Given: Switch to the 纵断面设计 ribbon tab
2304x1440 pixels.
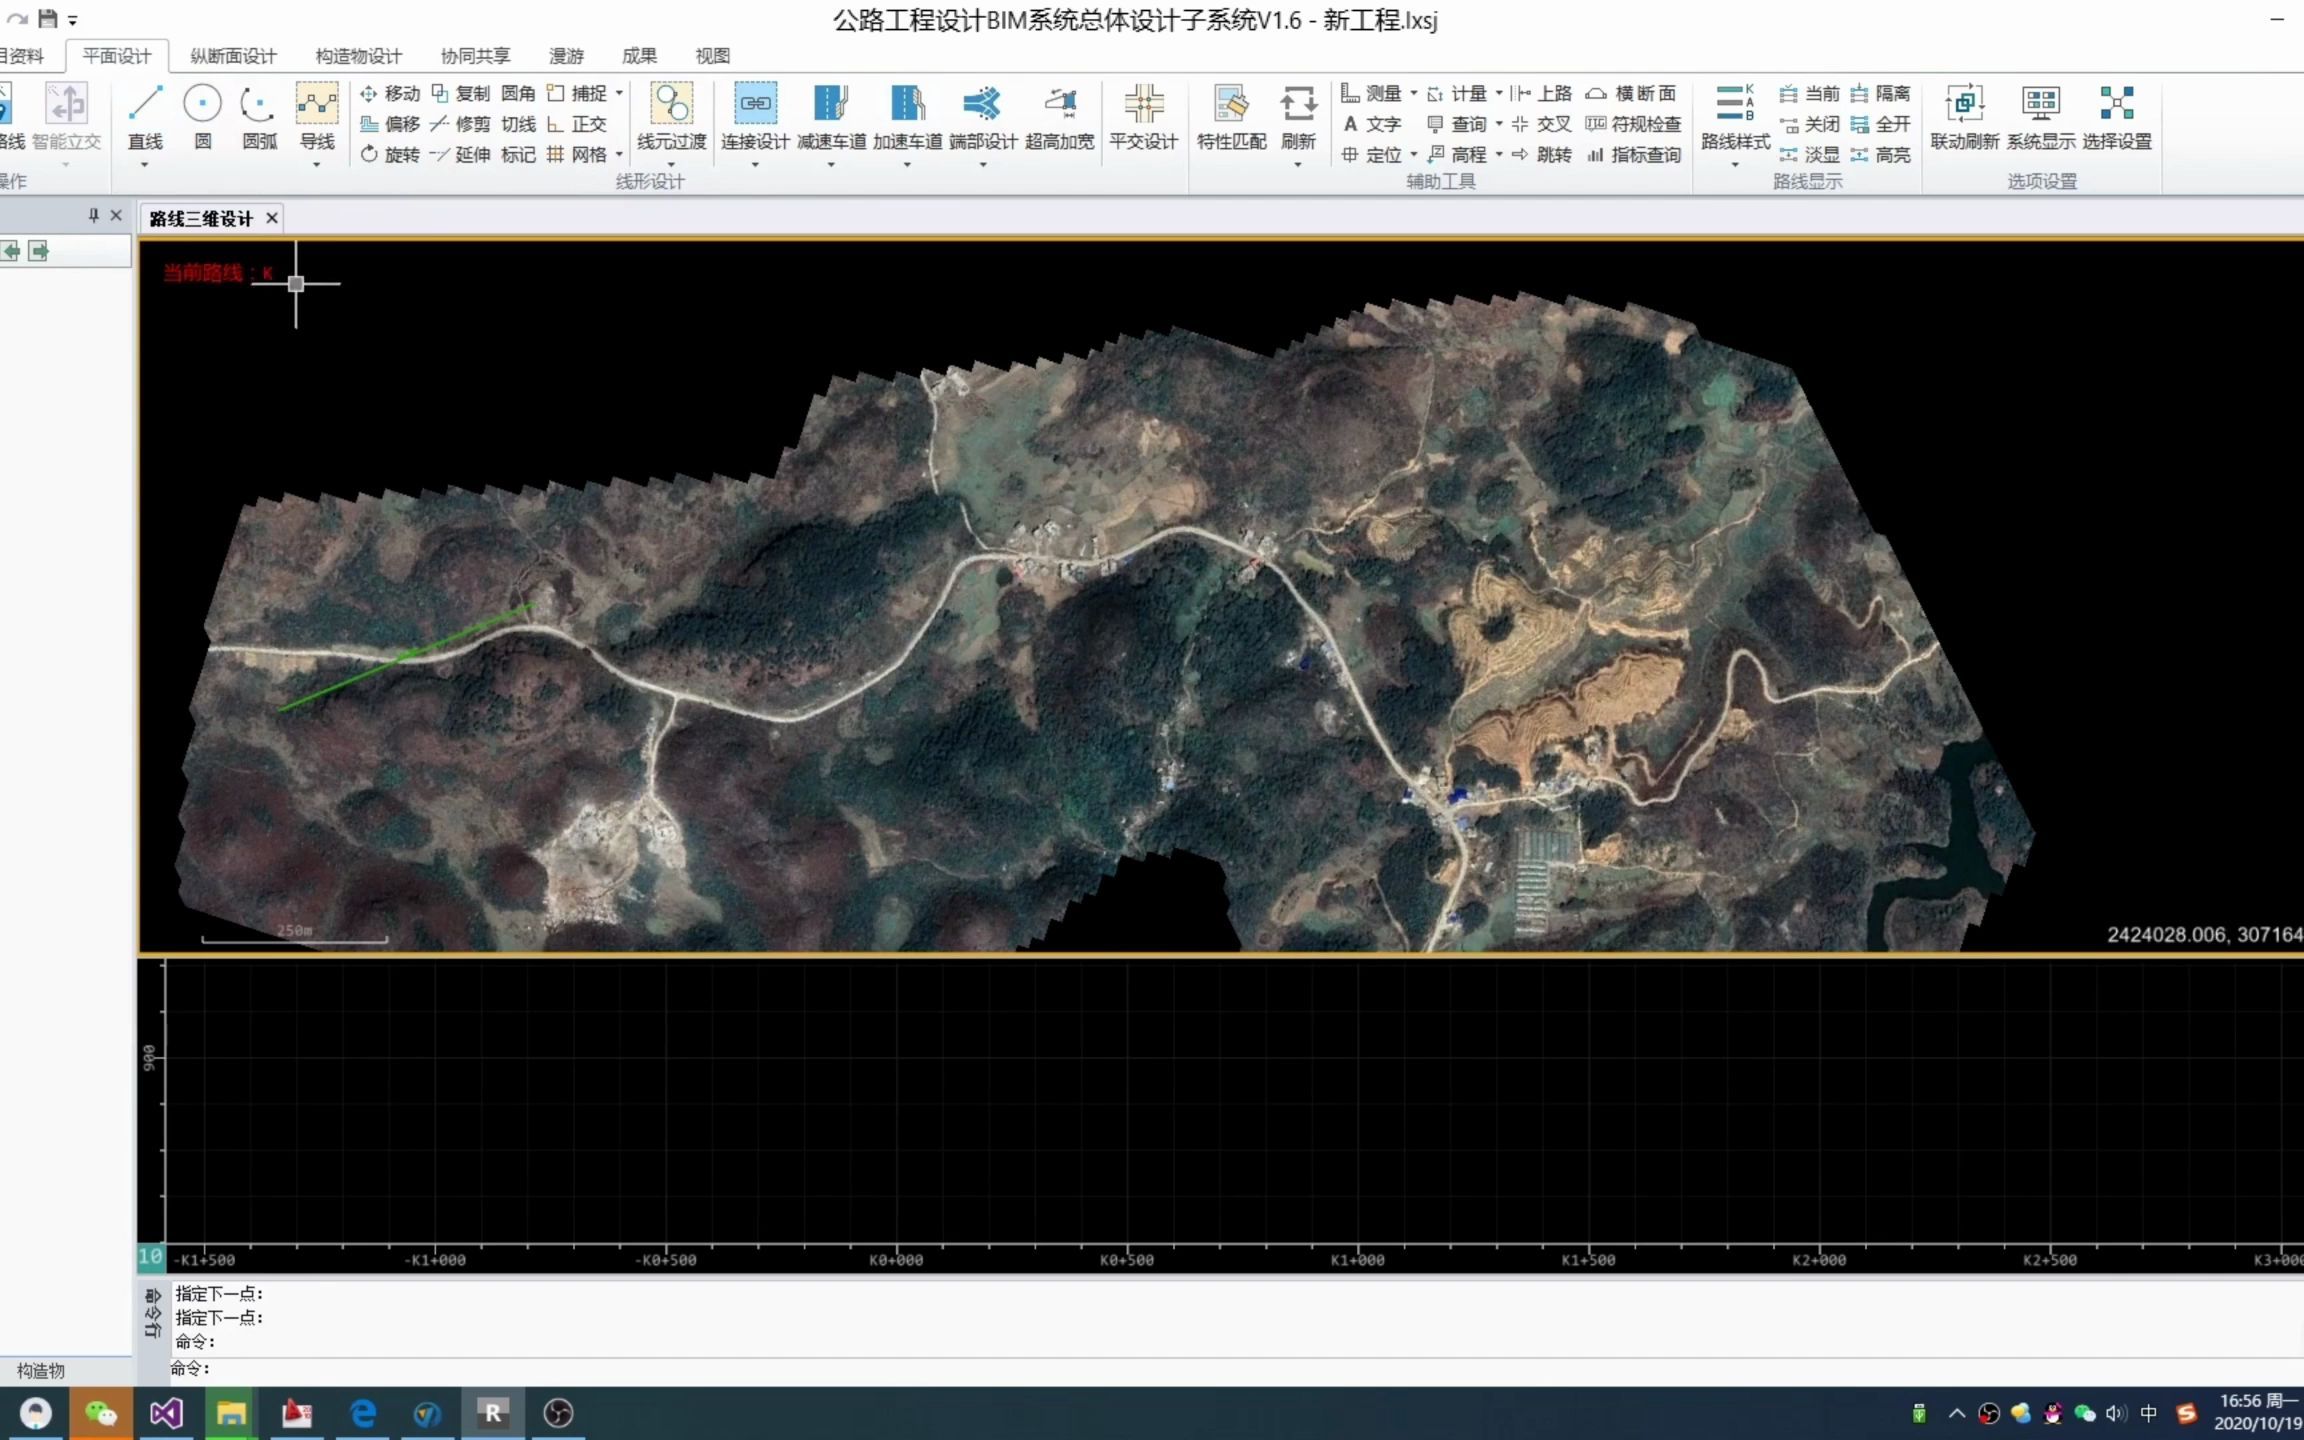Looking at the screenshot, I should 231,56.
